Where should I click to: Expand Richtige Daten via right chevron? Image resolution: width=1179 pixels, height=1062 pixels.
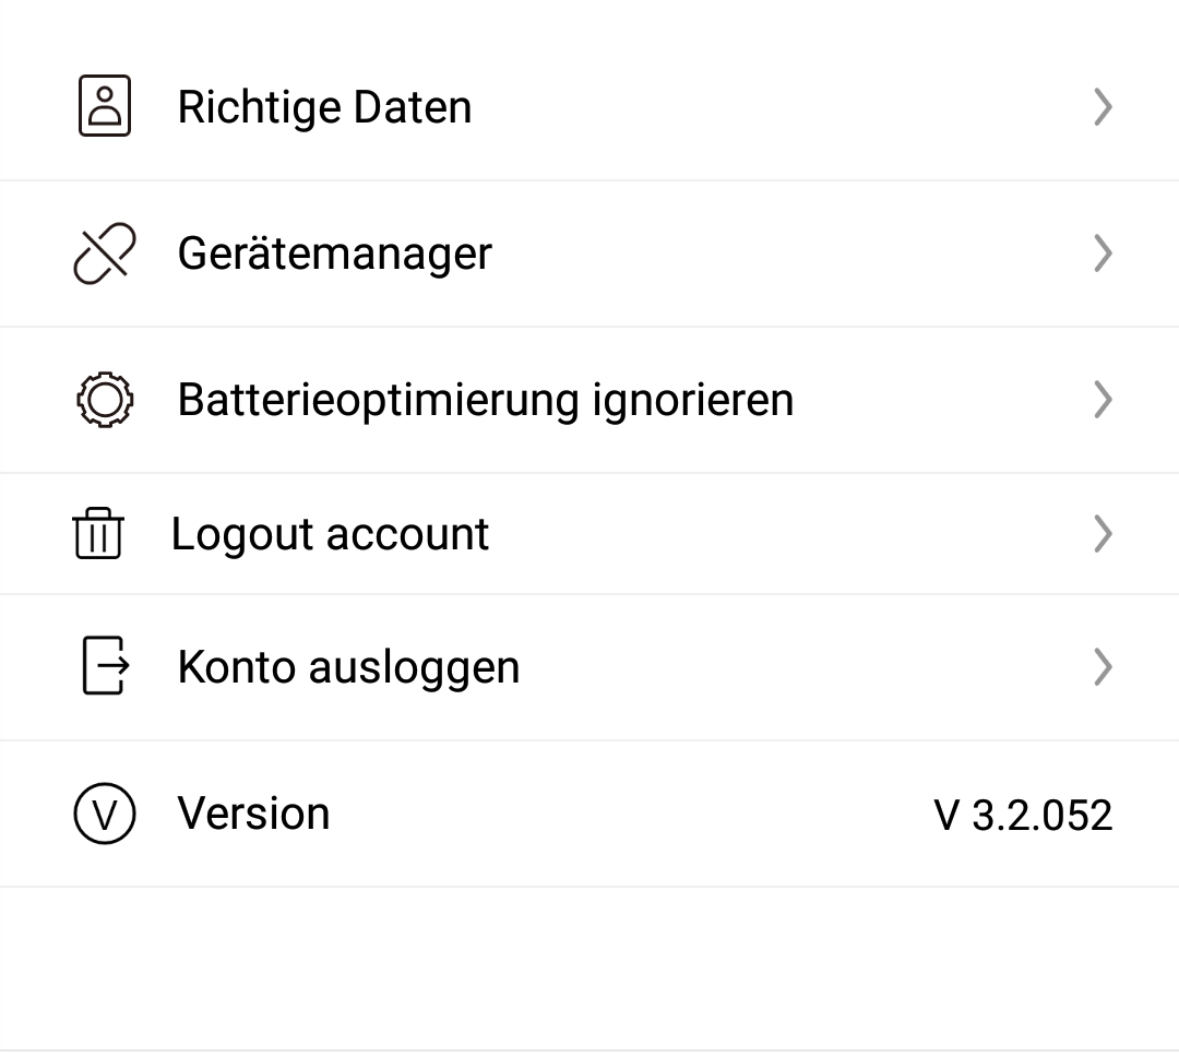click(x=1102, y=107)
